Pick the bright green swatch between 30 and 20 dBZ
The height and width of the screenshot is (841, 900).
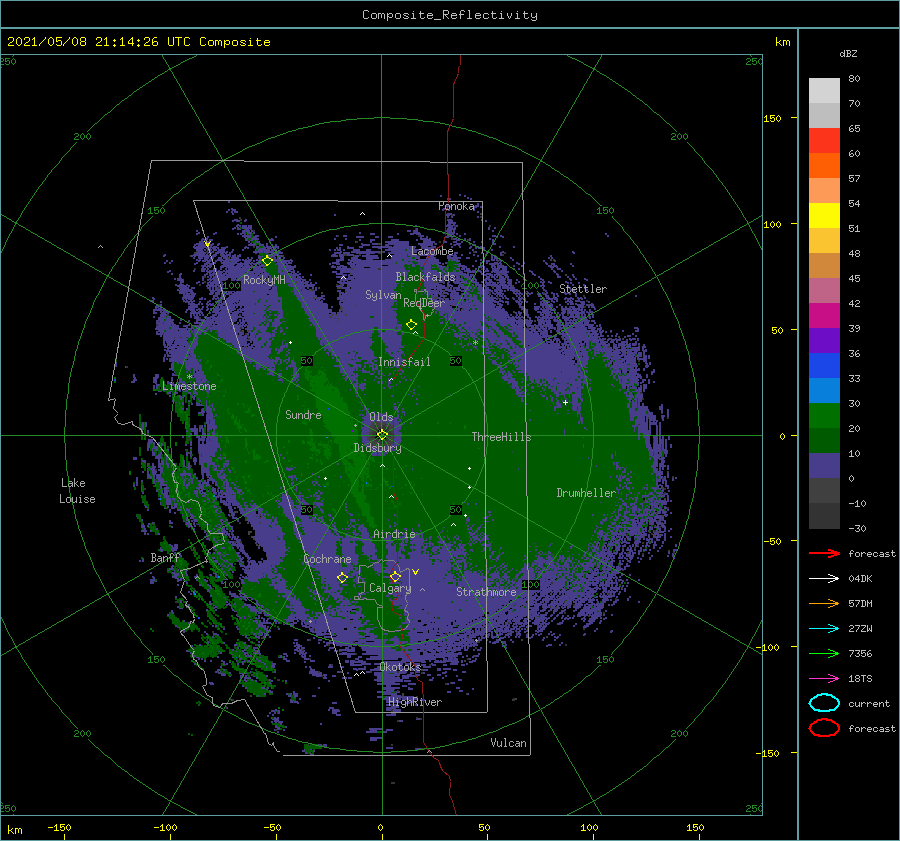pyautogui.click(x=824, y=416)
